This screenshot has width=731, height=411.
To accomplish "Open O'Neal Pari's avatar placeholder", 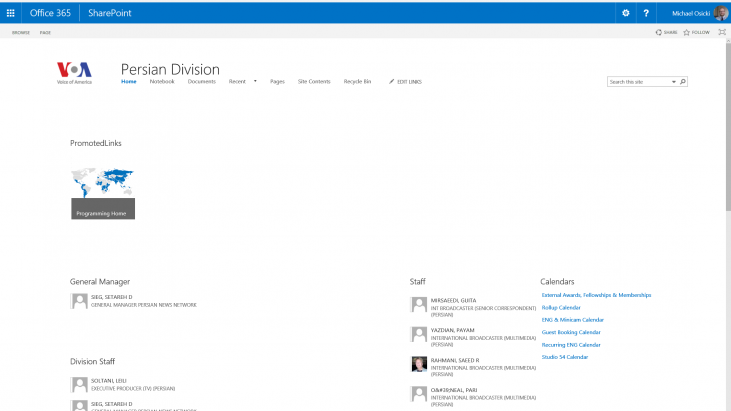I will coord(419,394).
